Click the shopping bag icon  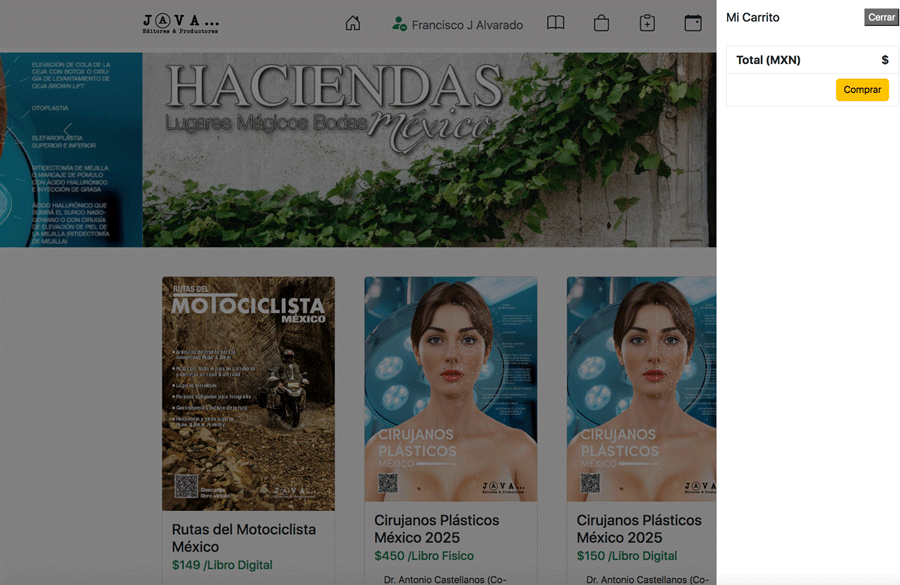pyautogui.click(x=601, y=23)
